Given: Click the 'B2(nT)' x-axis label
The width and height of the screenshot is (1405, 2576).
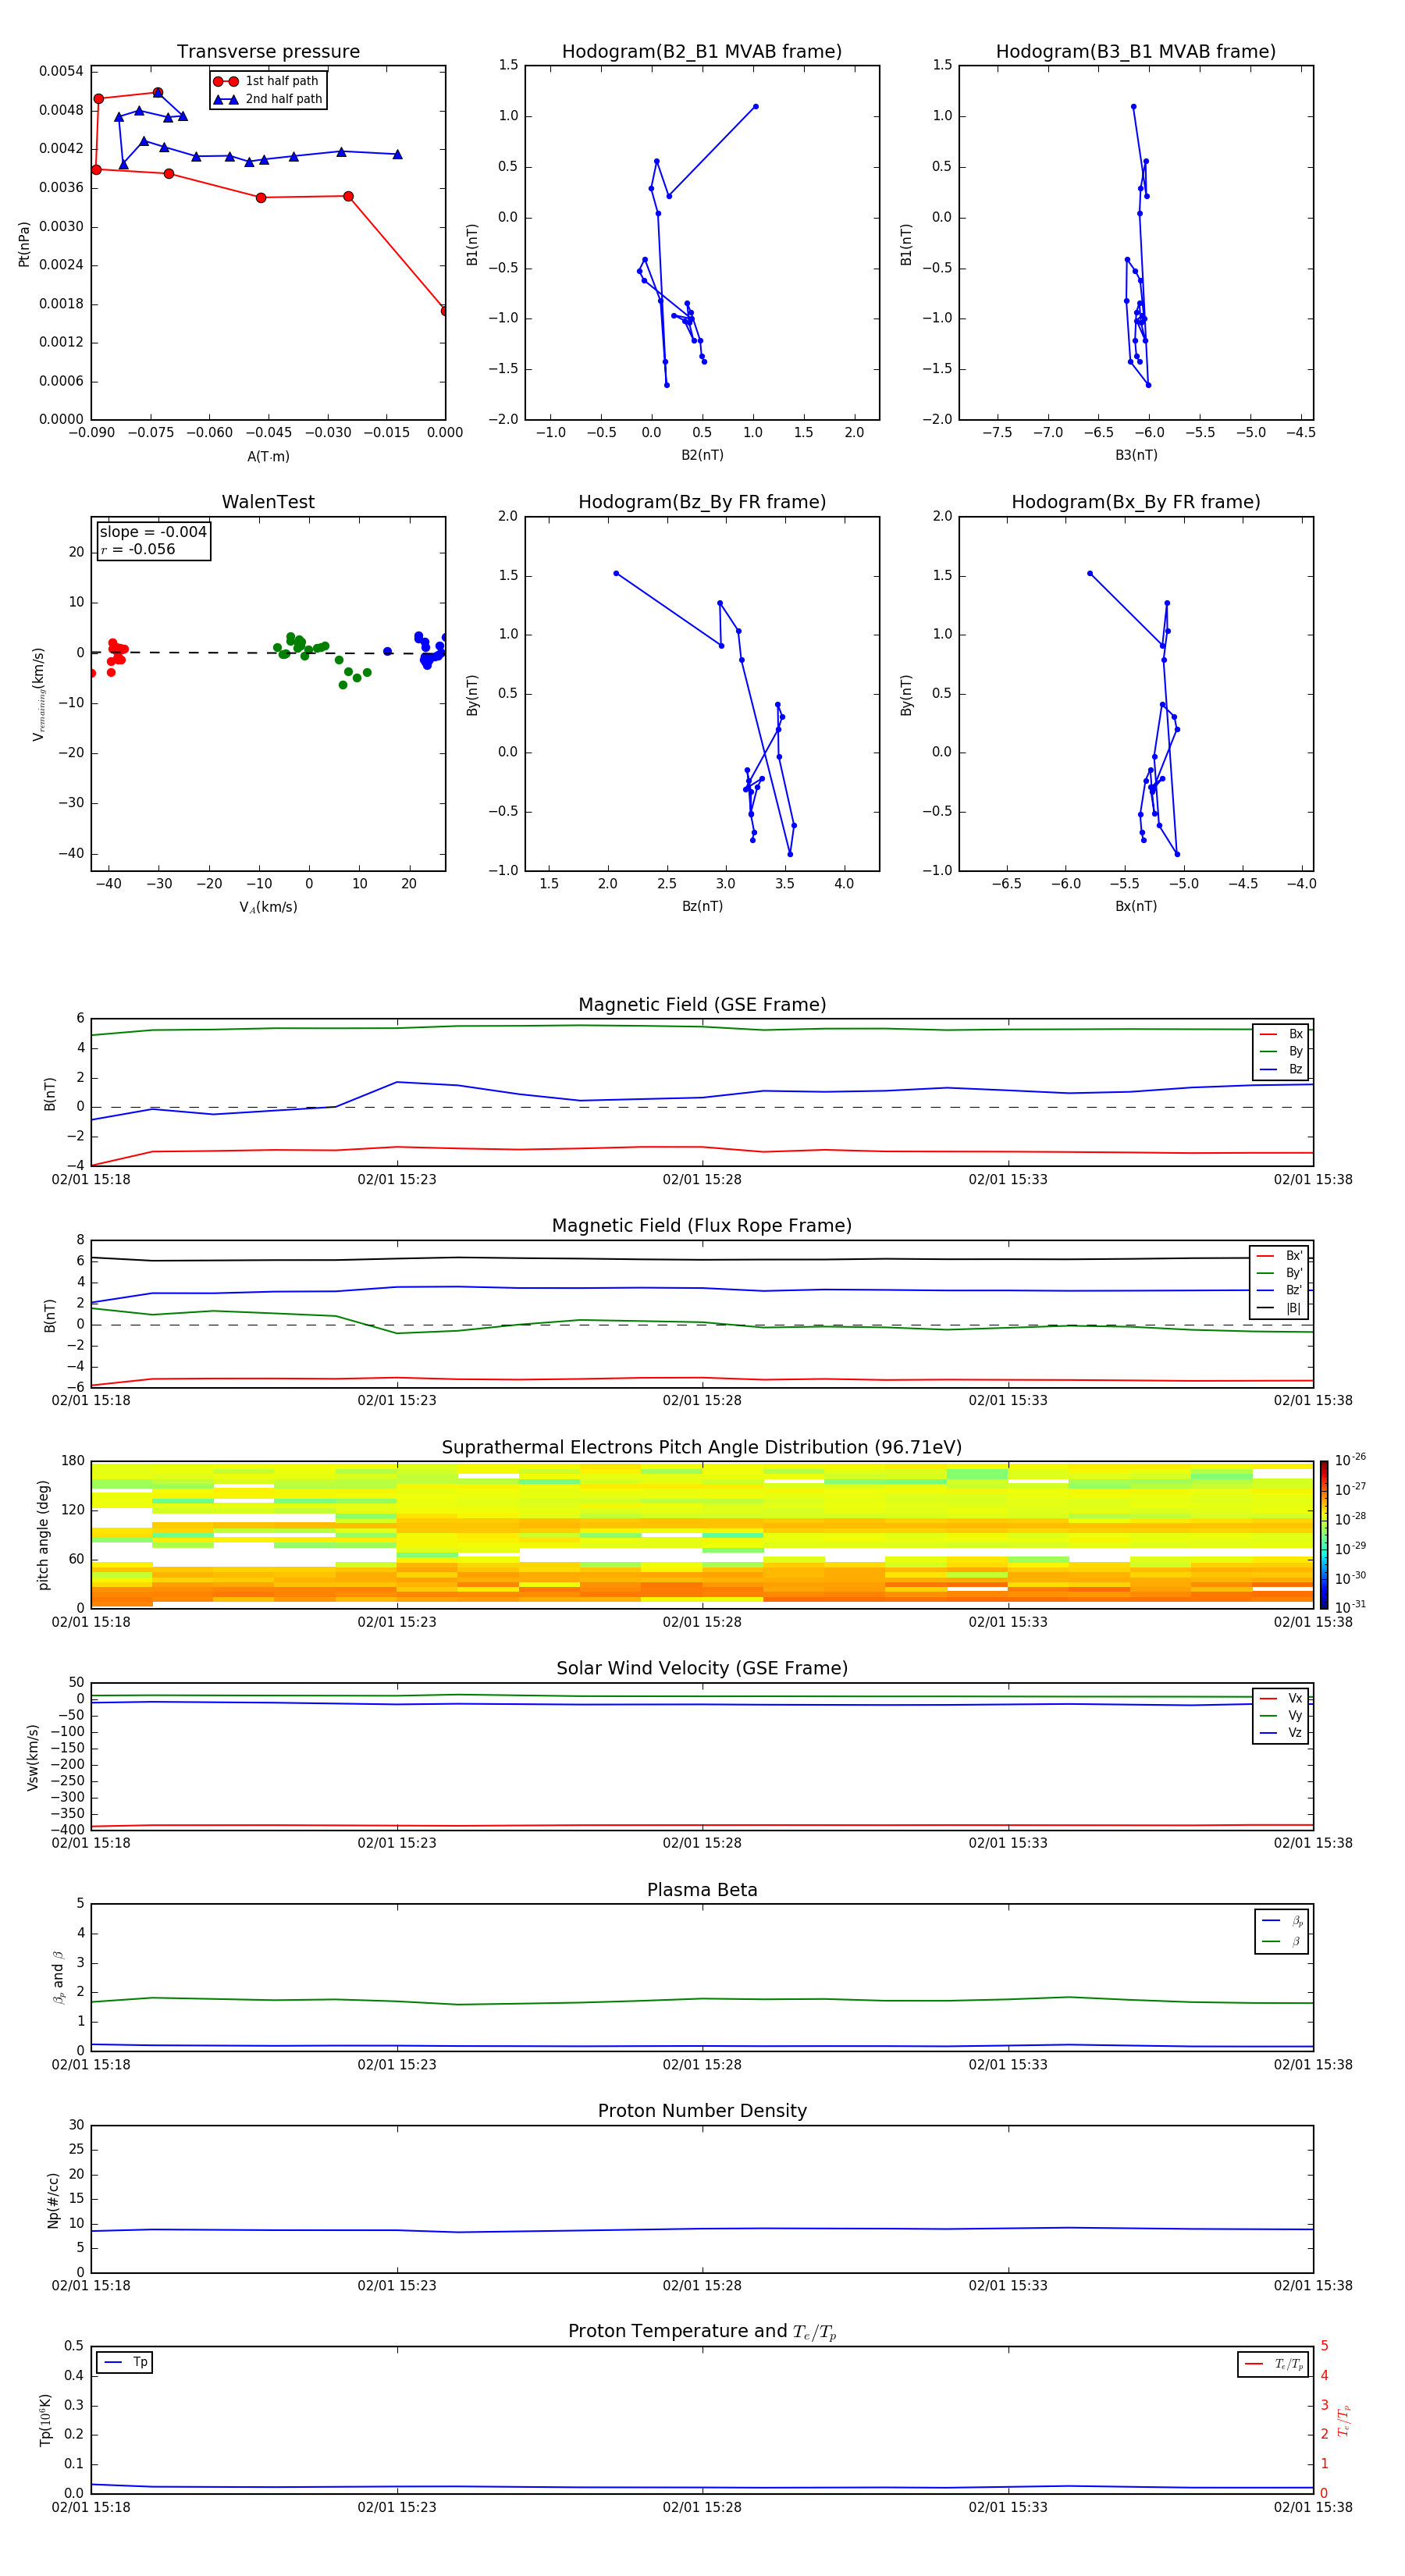Looking at the screenshot, I should coord(702,455).
